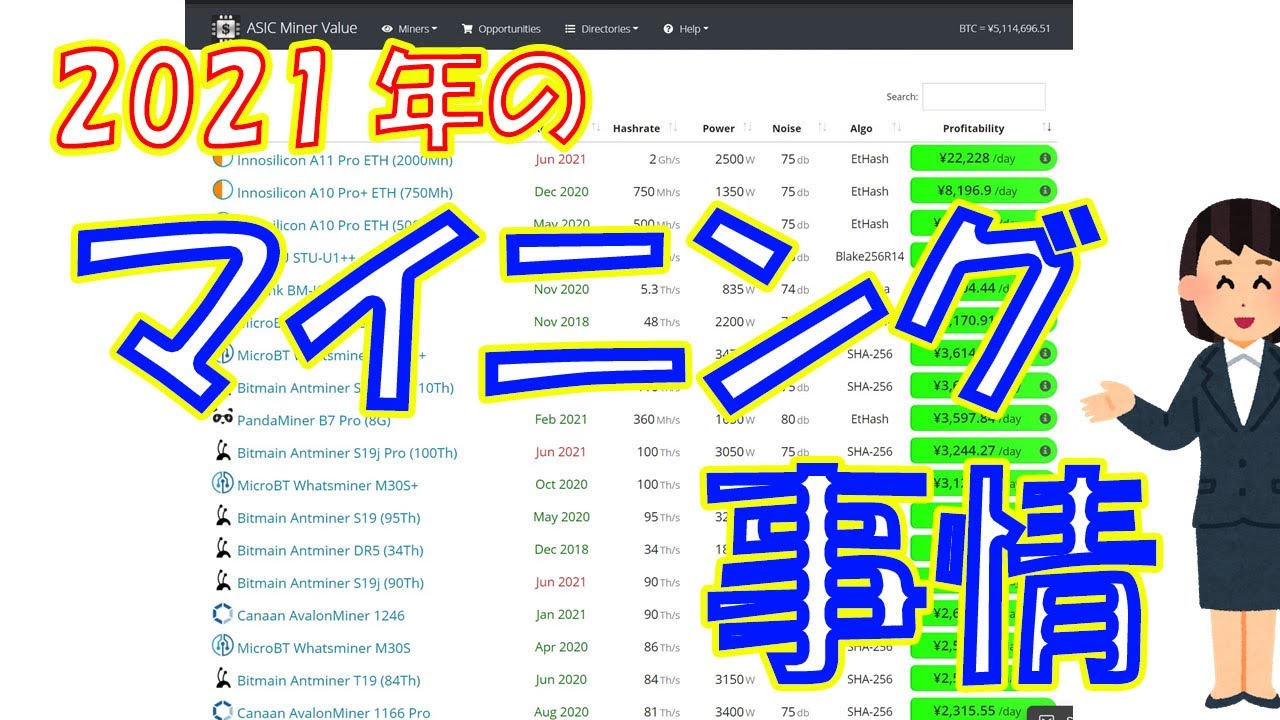Viewport: 1280px width, 720px height.
Task: Click the ASIC Miner Value chip logo
Action: (x=226, y=28)
